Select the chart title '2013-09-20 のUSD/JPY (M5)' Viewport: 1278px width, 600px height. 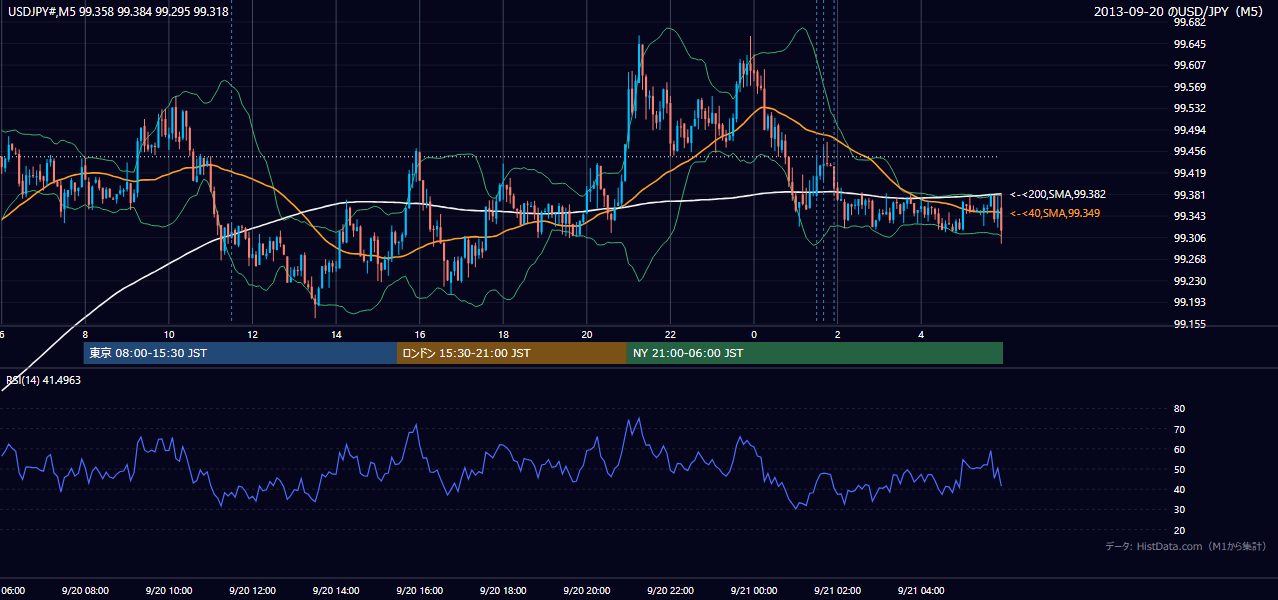[1180, 12]
